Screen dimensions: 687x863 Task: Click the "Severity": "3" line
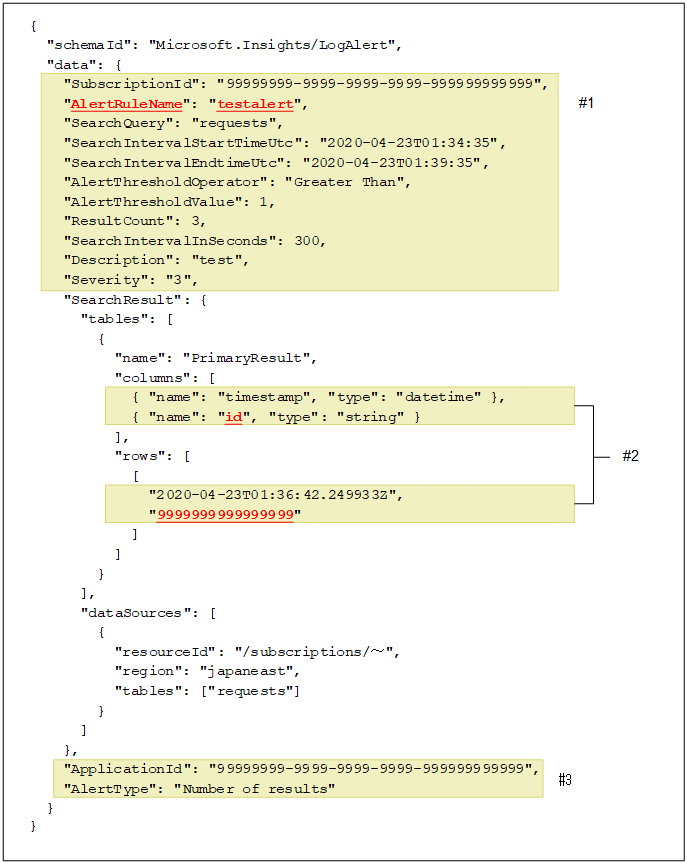[130, 280]
